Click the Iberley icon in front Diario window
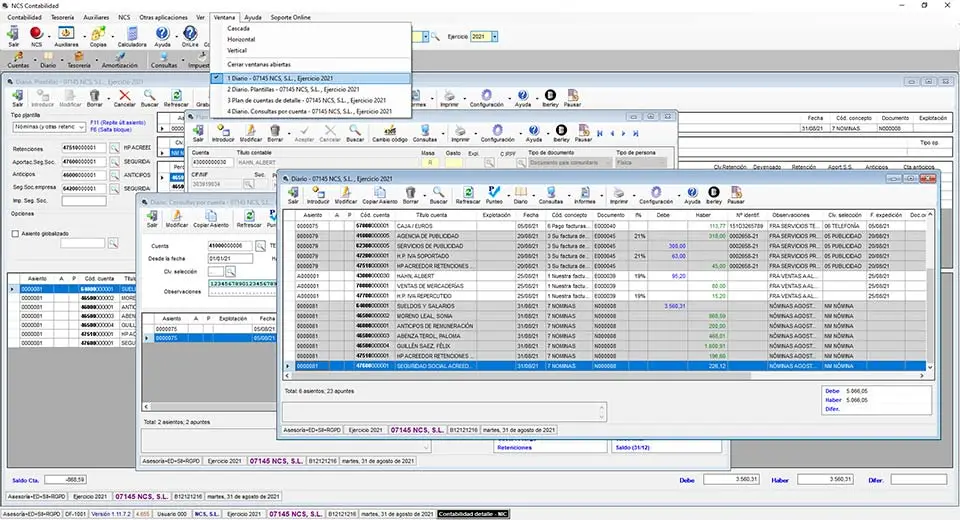Image resolution: width=960 pixels, height=520 pixels. click(714, 195)
